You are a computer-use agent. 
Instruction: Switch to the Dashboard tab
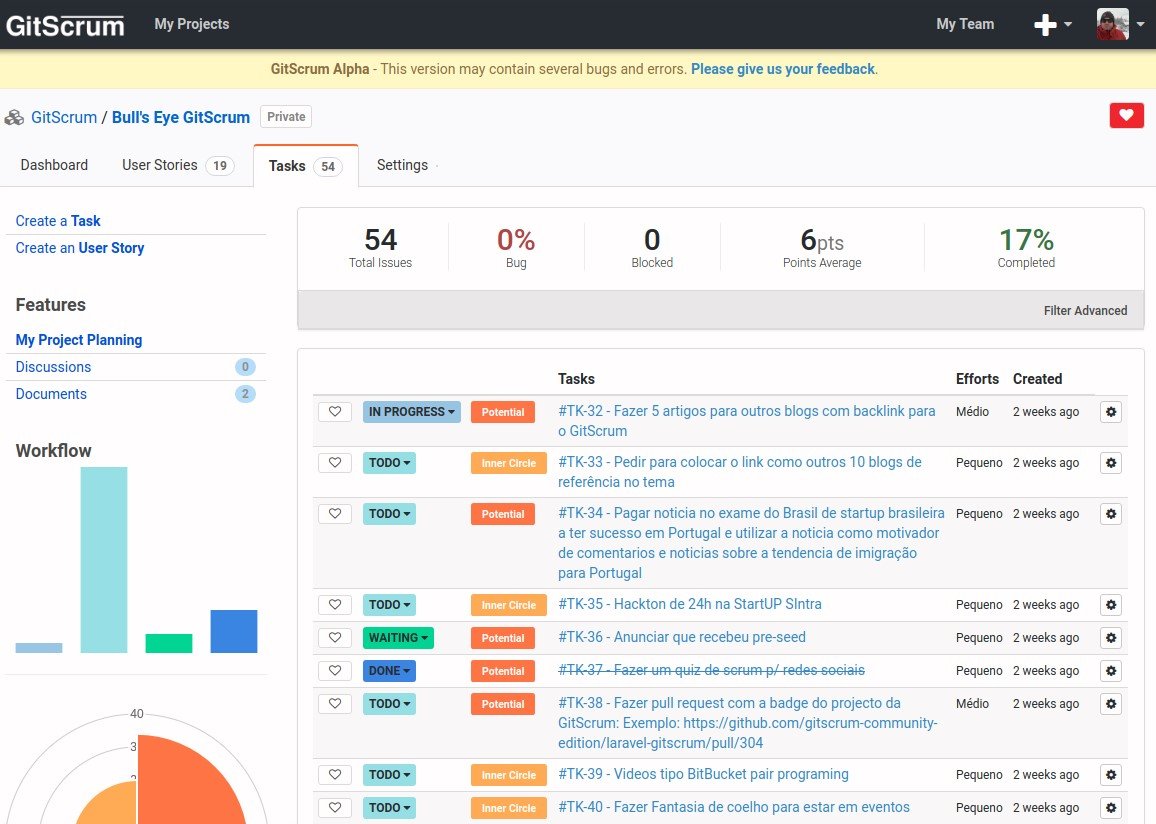[54, 165]
